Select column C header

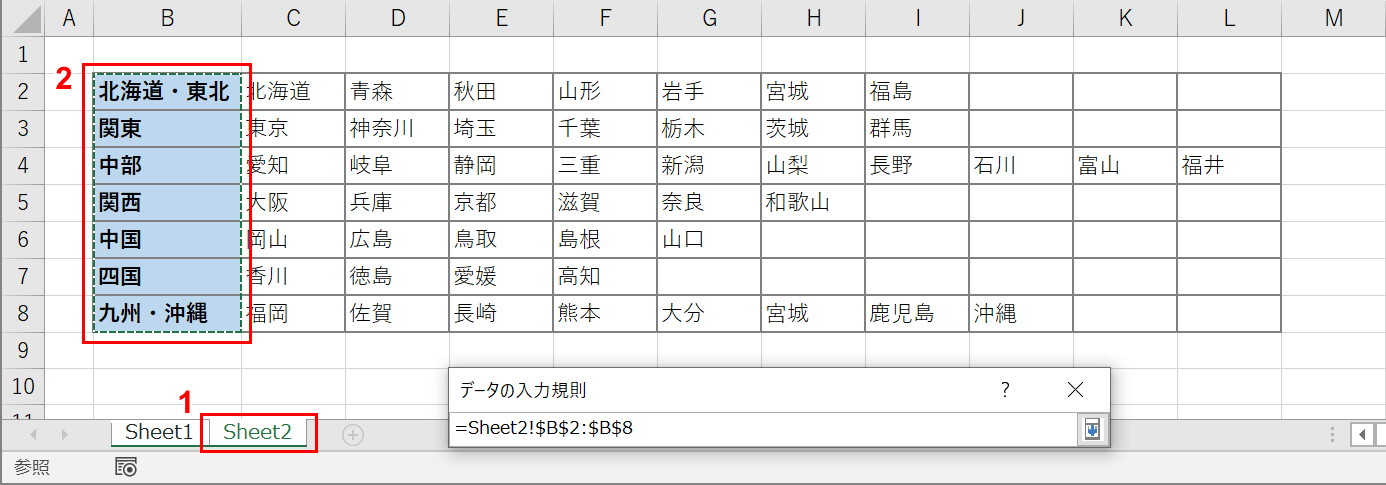click(x=293, y=17)
